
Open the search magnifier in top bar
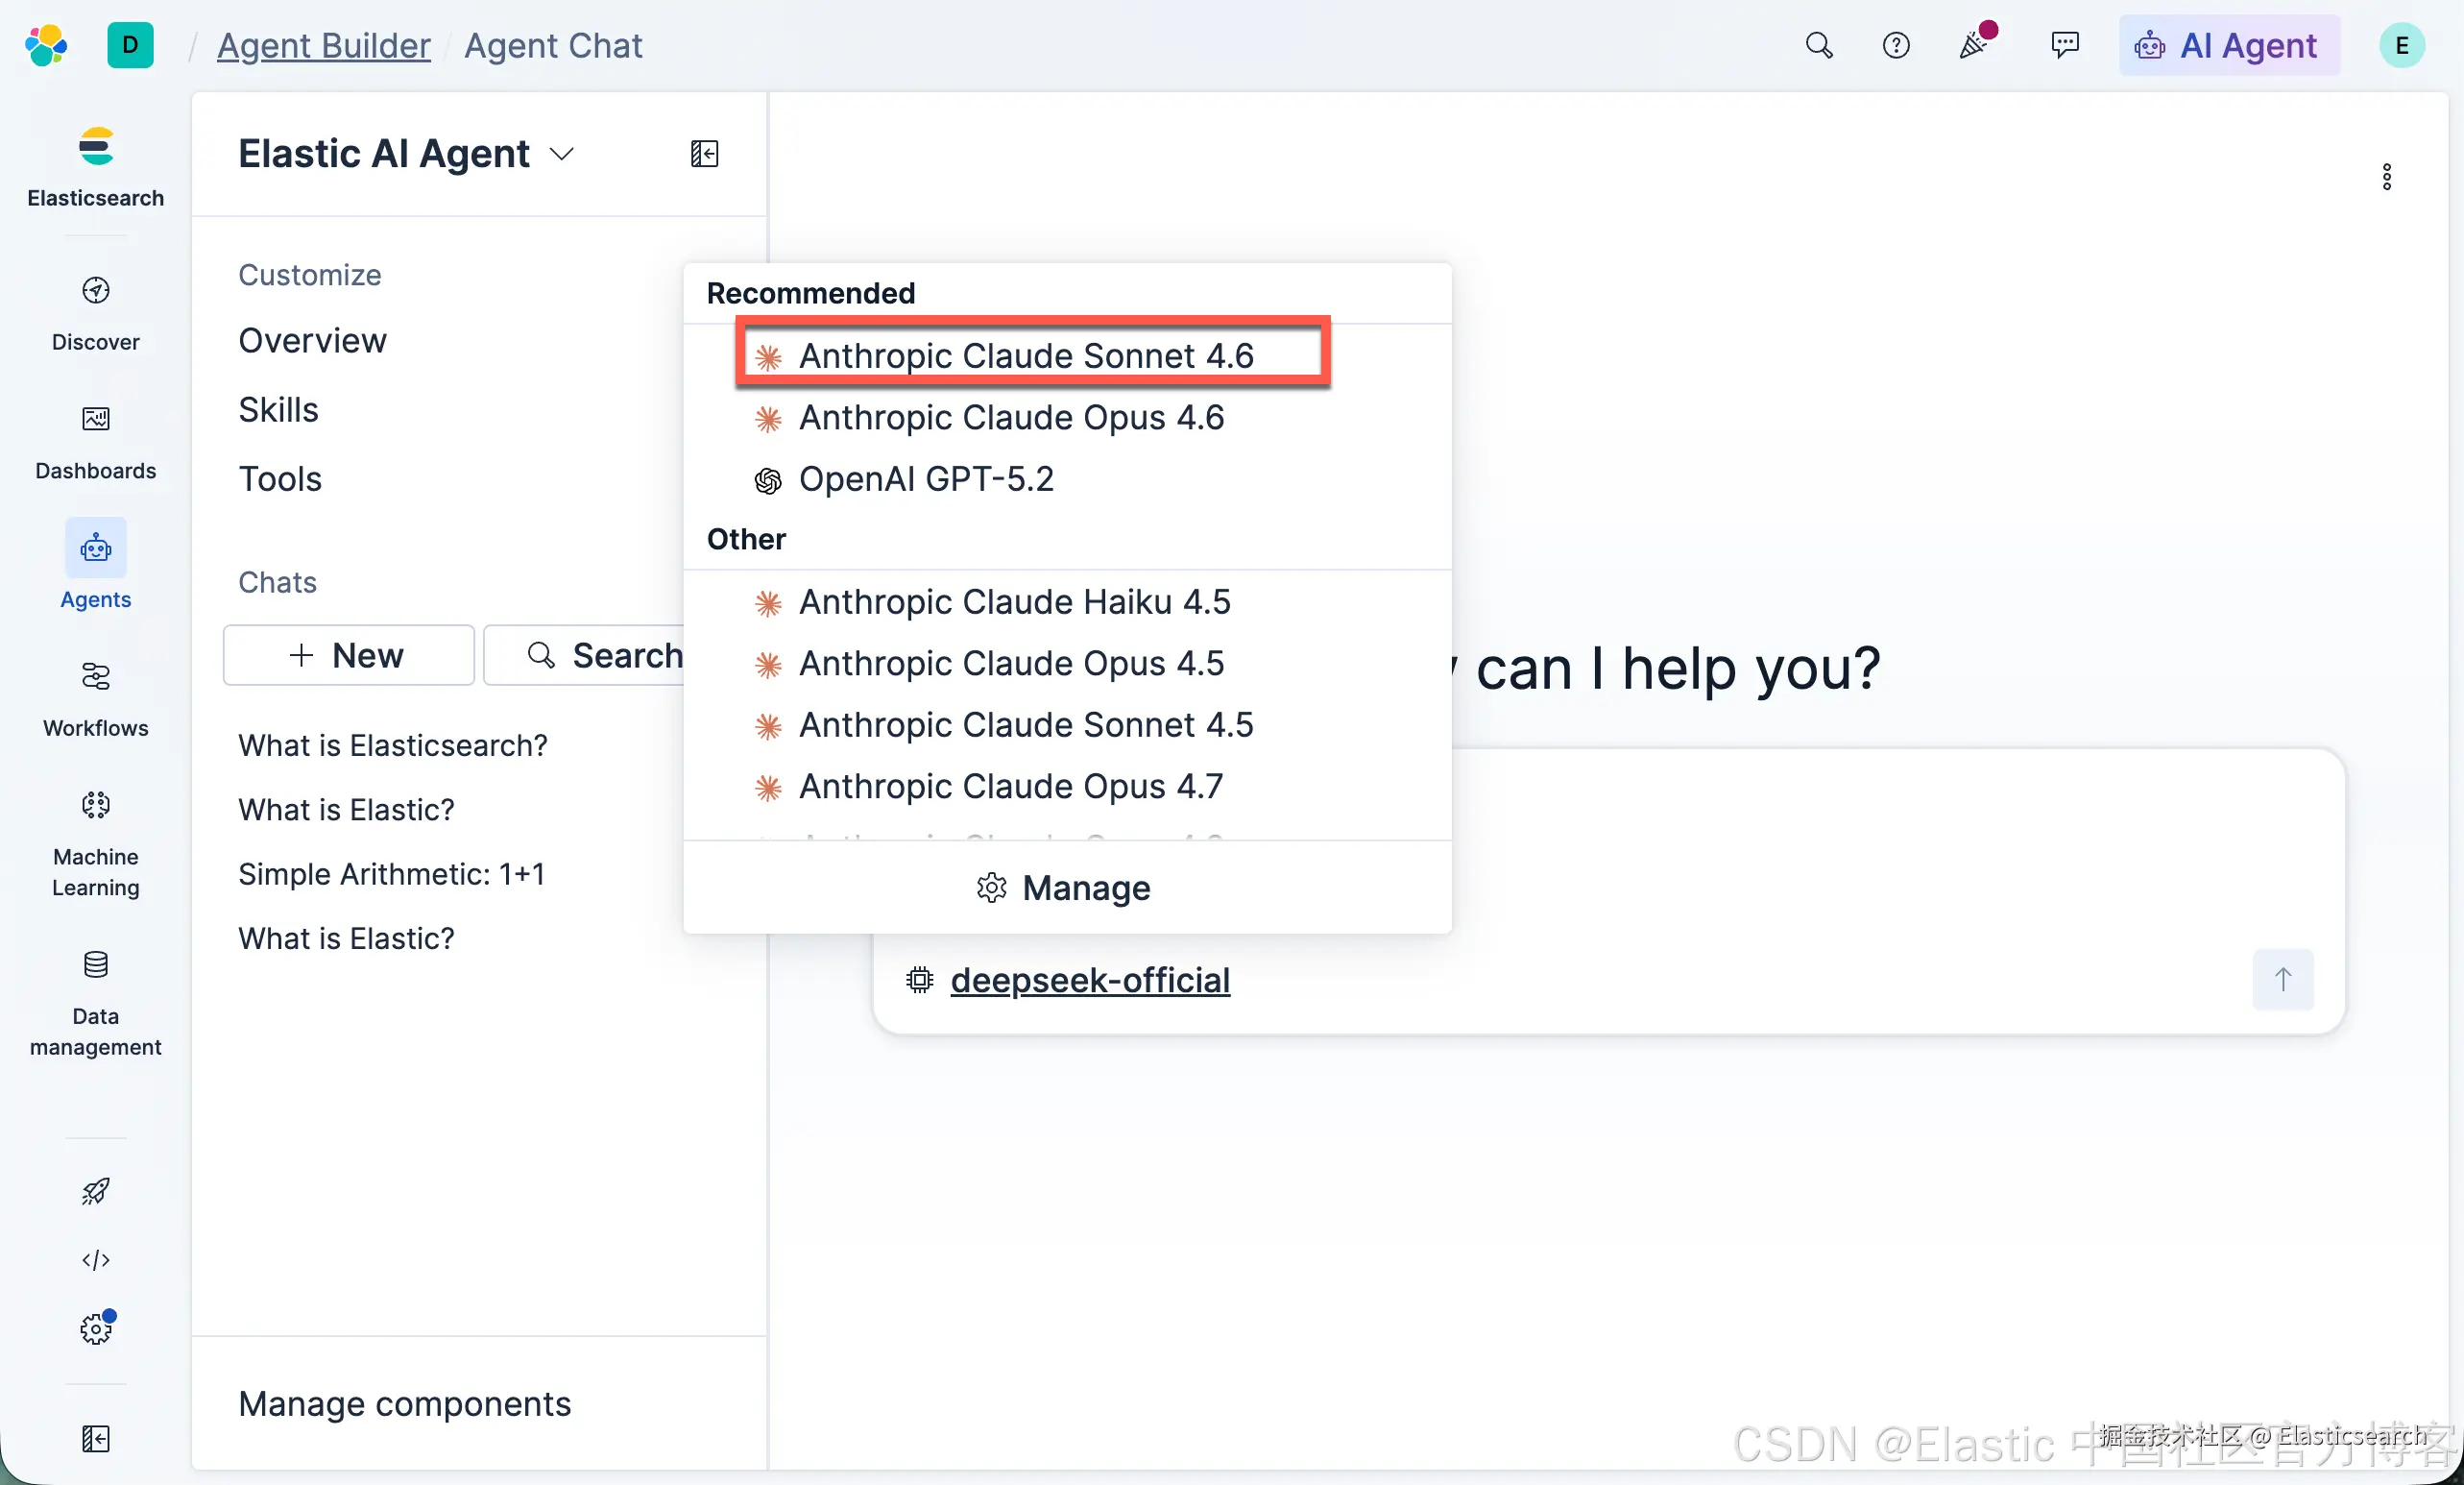pyautogui.click(x=1818, y=45)
